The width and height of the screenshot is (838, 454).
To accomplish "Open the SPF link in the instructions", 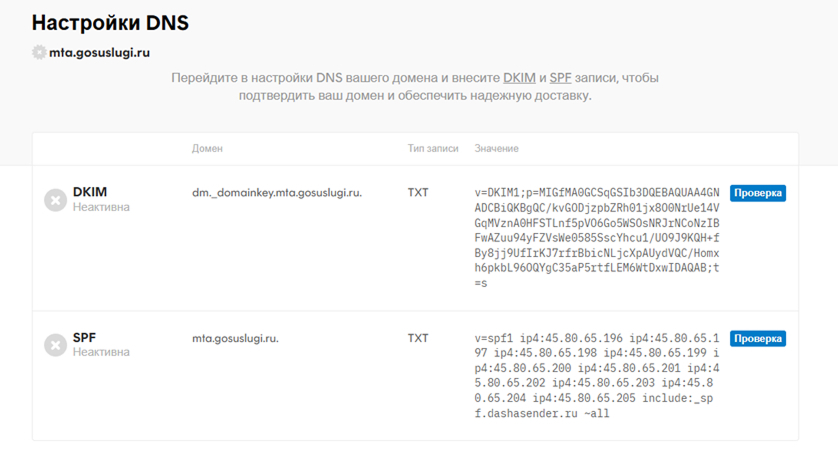I will 560,78.
